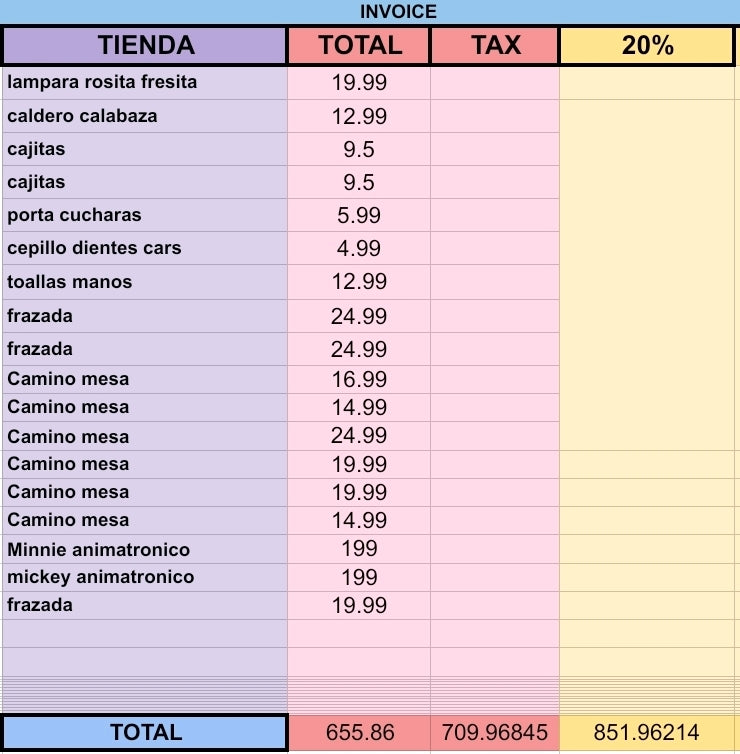This screenshot has height=754, width=740.
Task: Select the 4.99 price cell
Action: coord(359,248)
